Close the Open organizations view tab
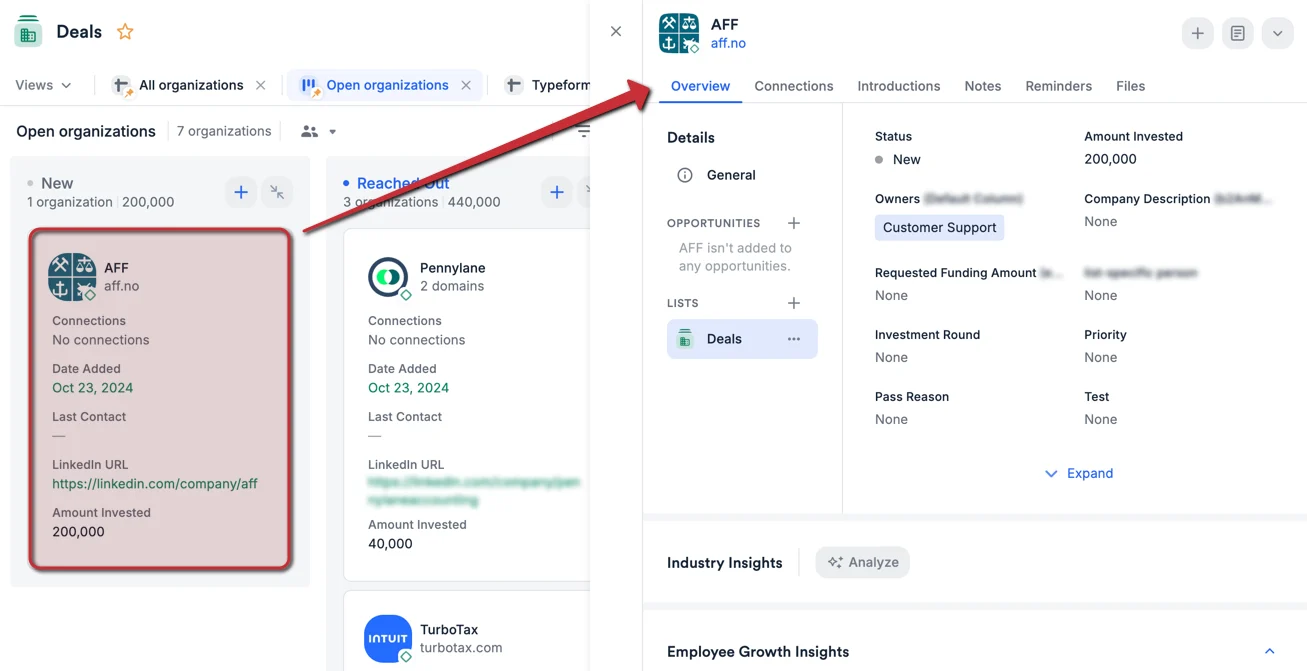1307x671 pixels. [x=466, y=85]
